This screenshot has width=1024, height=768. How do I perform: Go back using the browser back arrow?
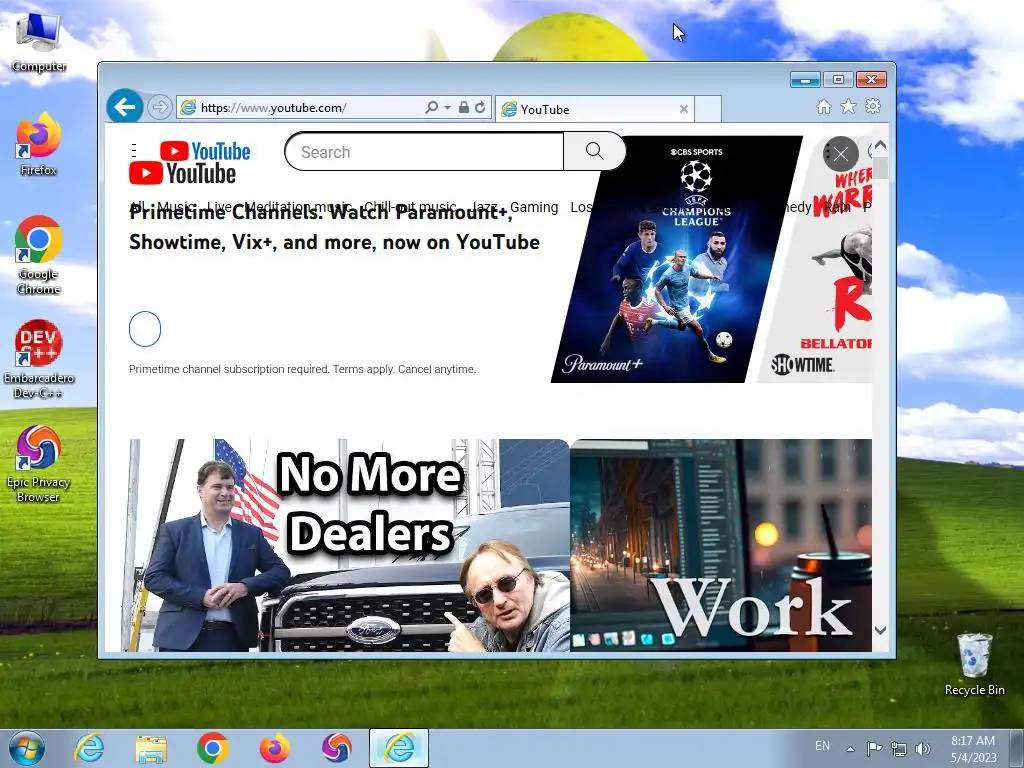124,106
